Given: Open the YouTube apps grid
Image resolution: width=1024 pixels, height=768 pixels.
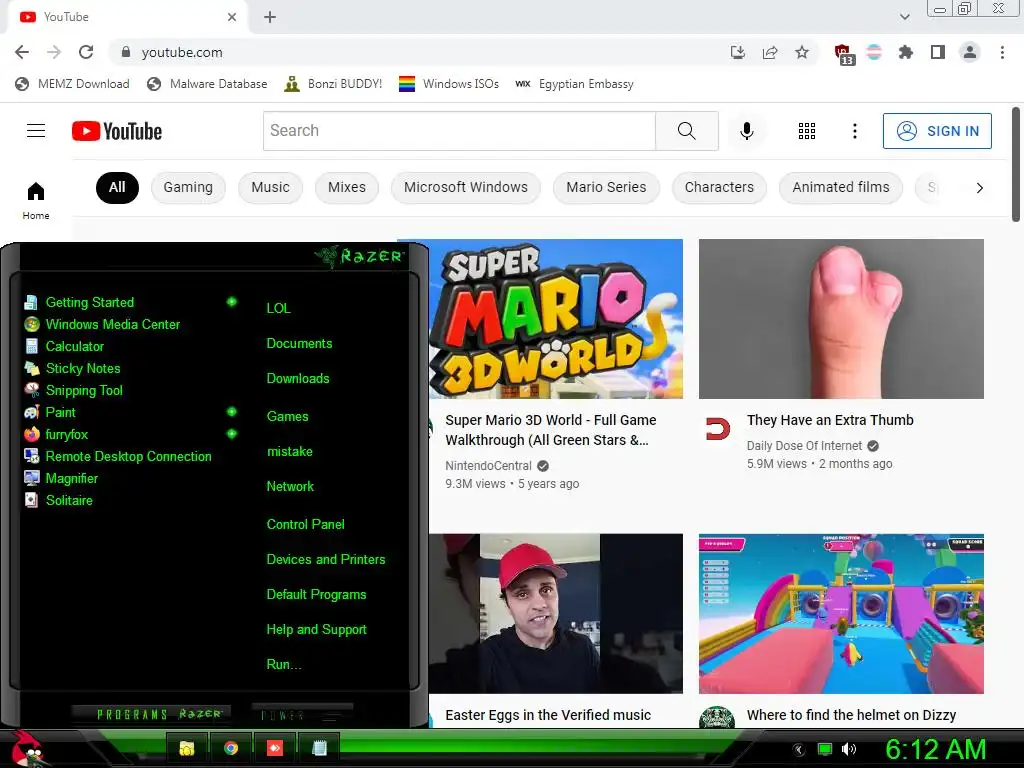Looking at the screenshot, I should 807,131.
